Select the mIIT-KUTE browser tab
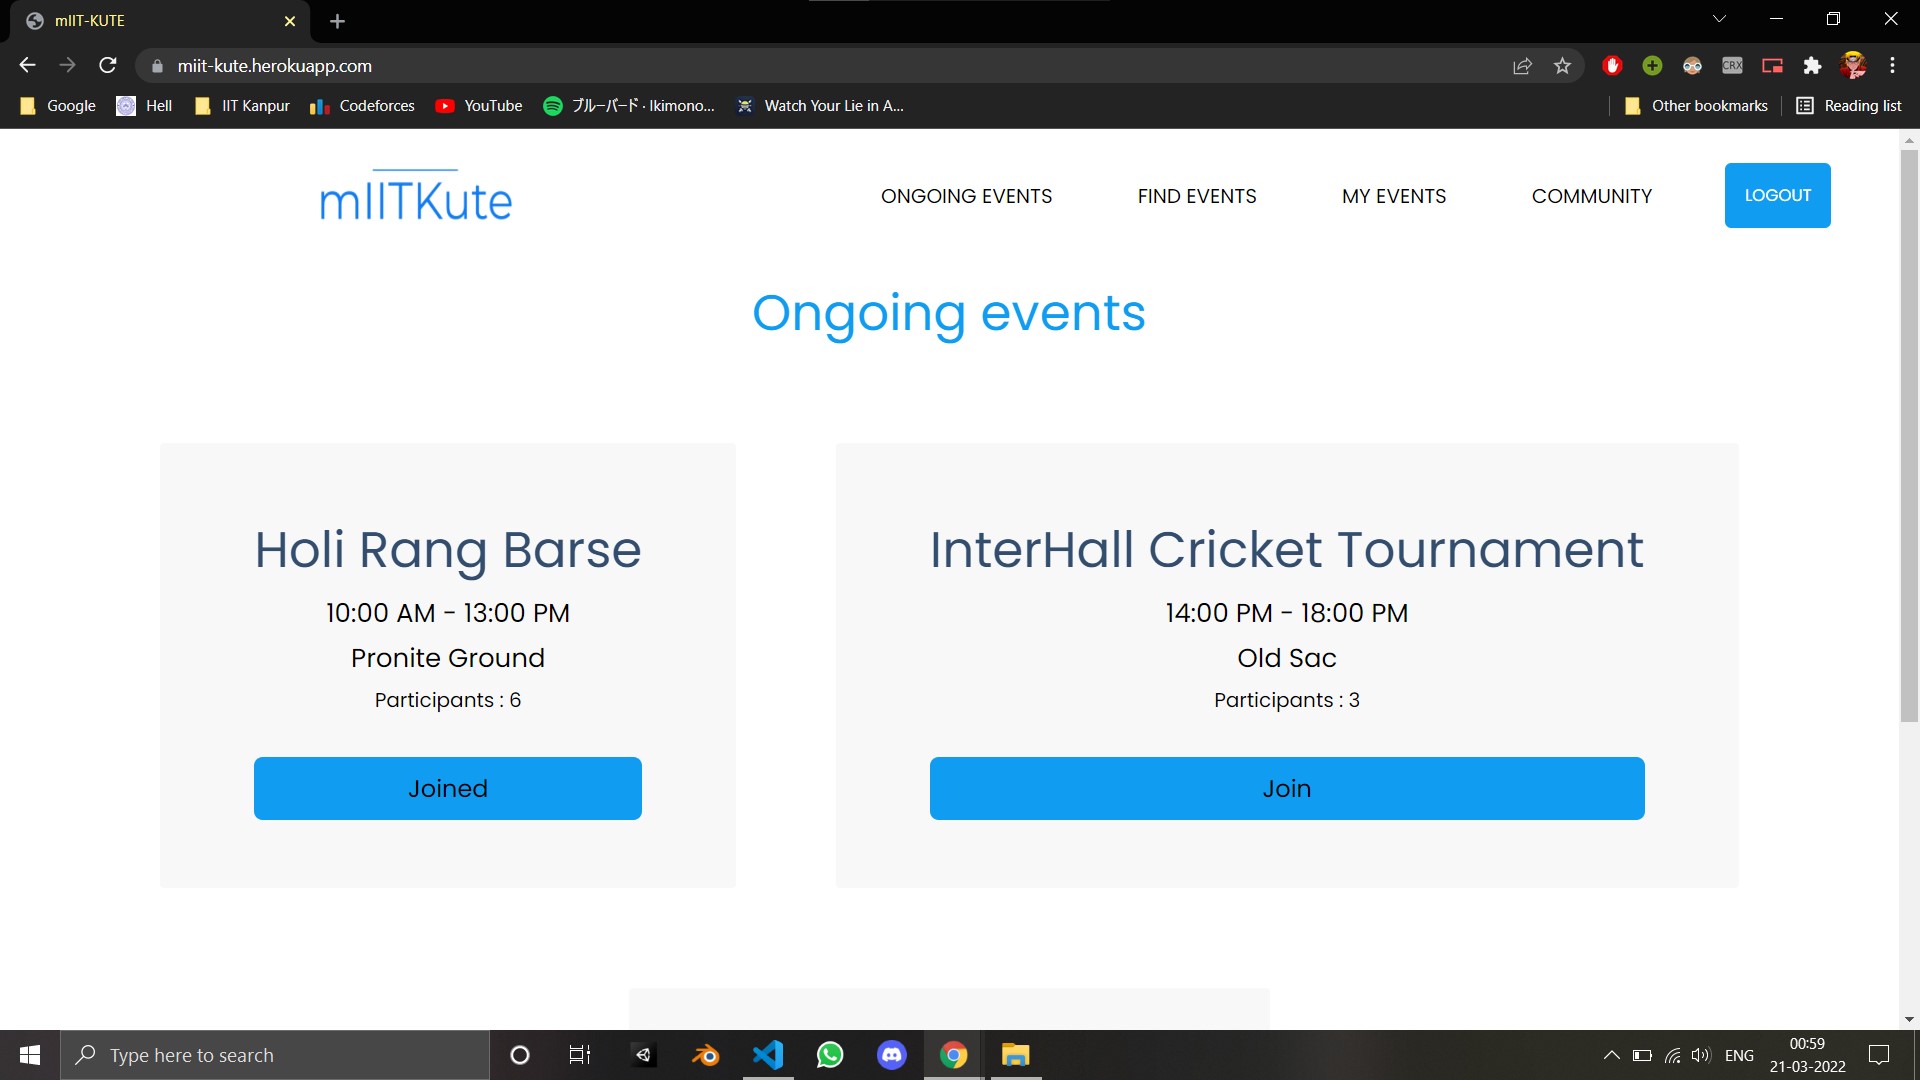Viewport: 1920px width, 1080px height. 160,21
